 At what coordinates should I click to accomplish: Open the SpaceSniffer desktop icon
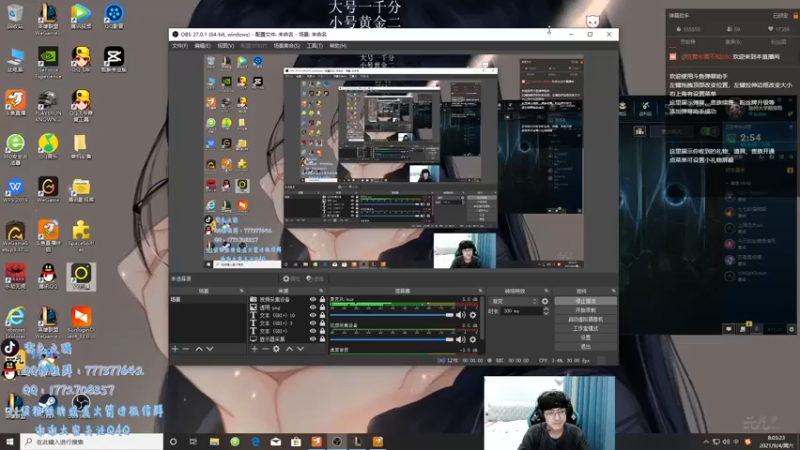(x=81, y=236)
